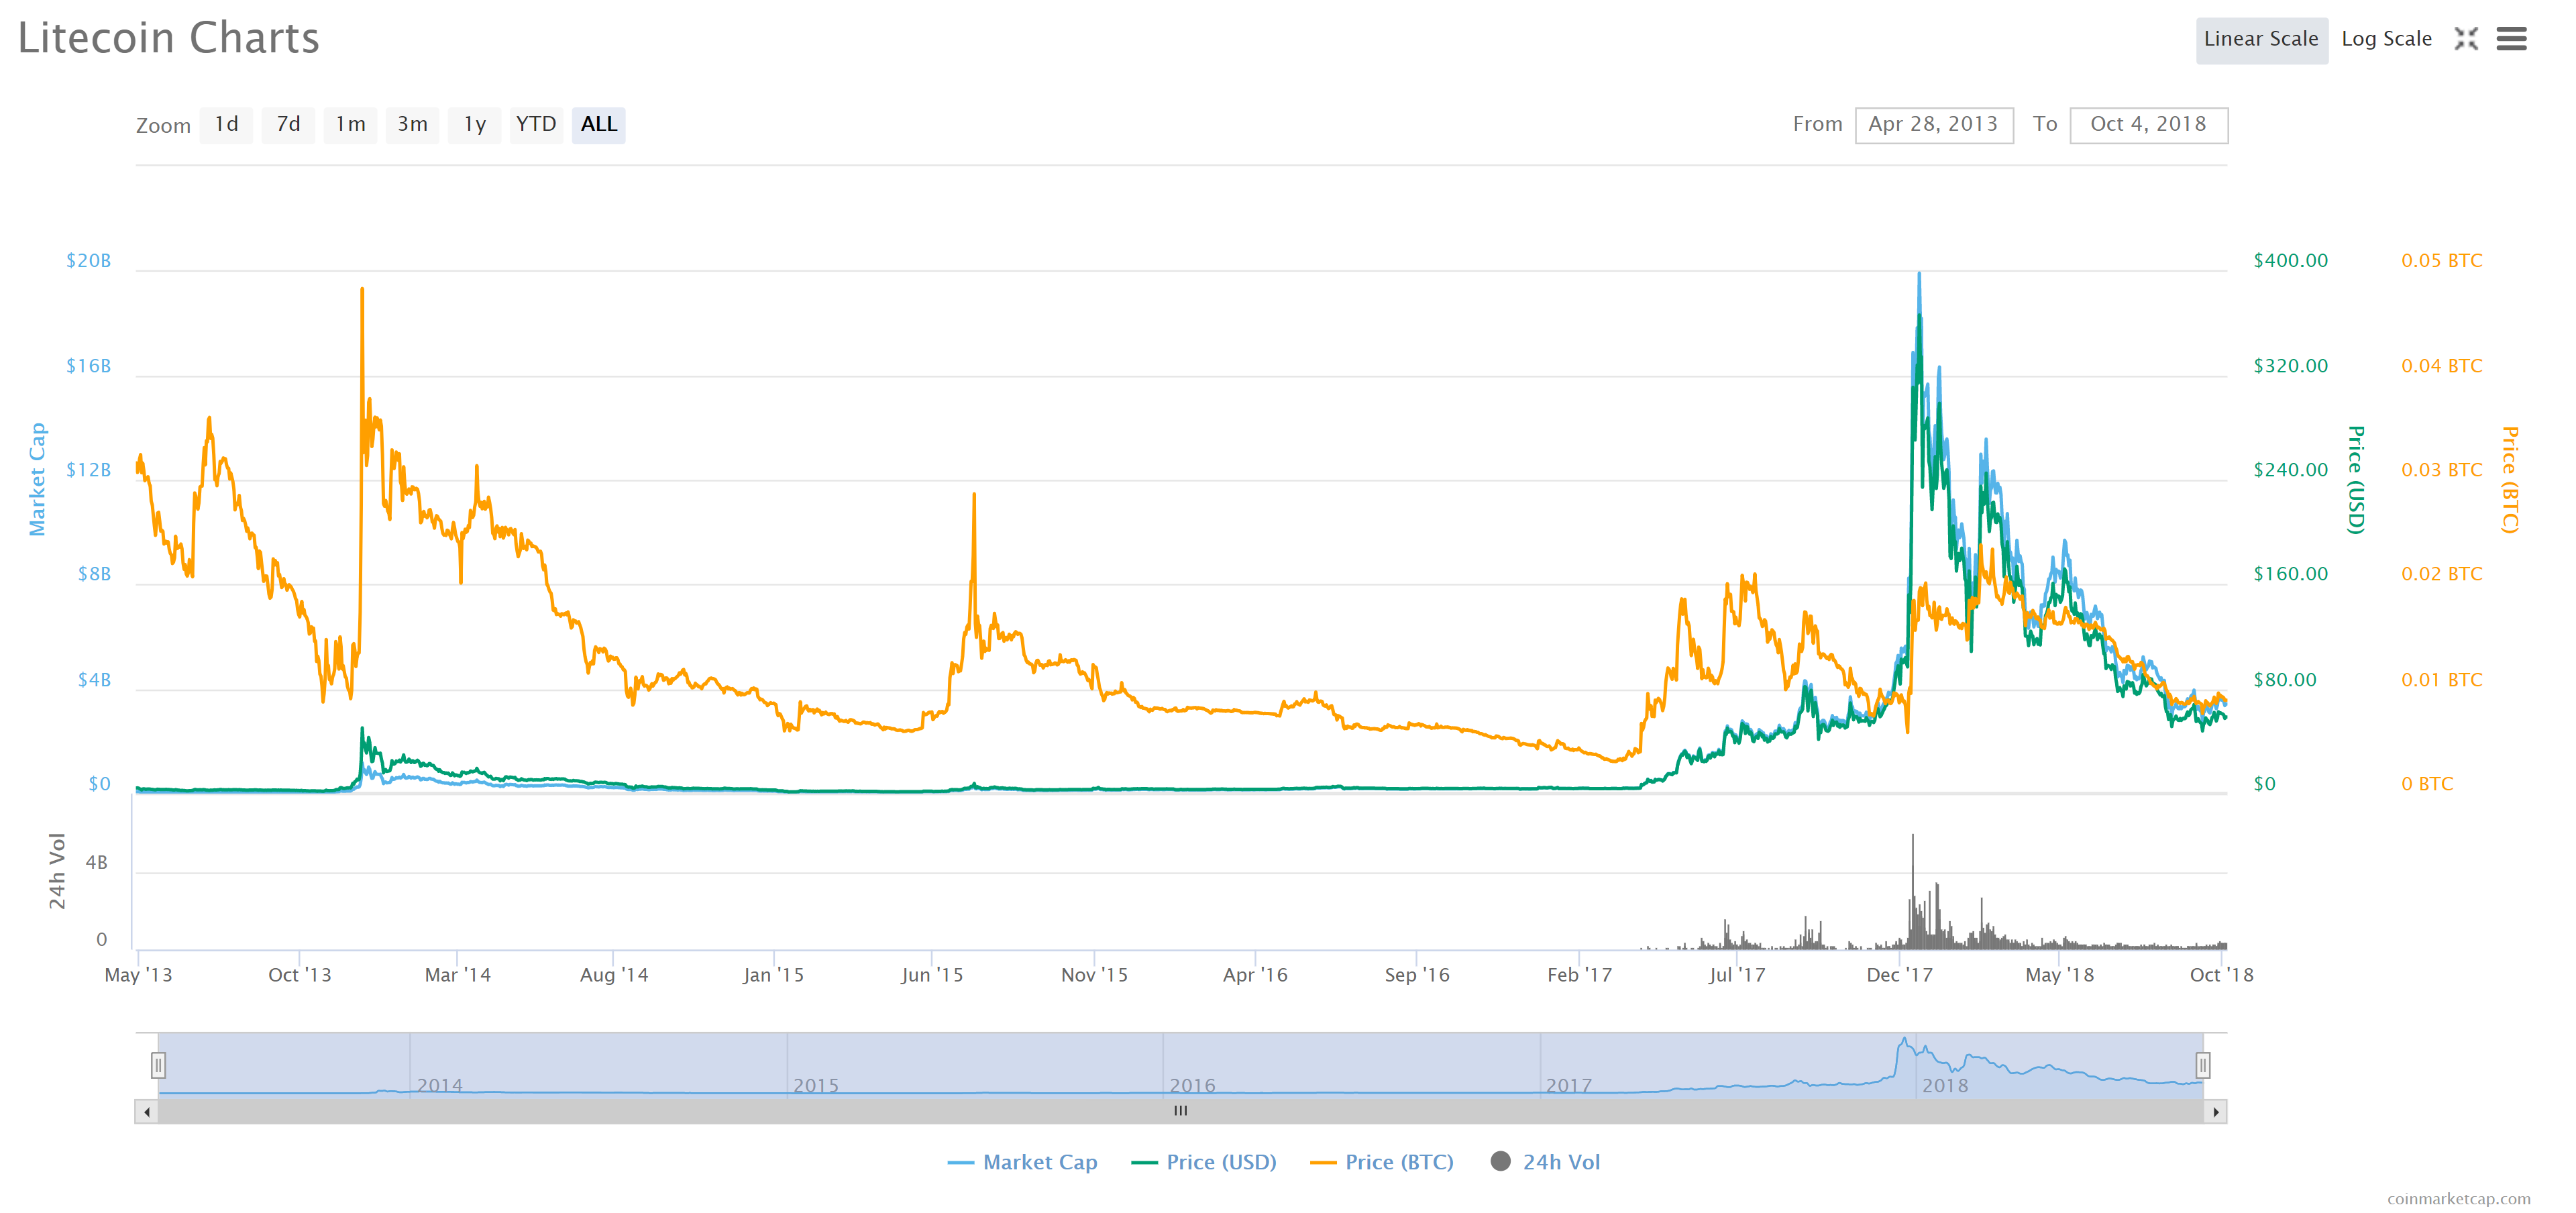Click the Jun '15 x-axis label
The height and width of the screenshot is (1213, 2576).
click(x=932, y=975)
